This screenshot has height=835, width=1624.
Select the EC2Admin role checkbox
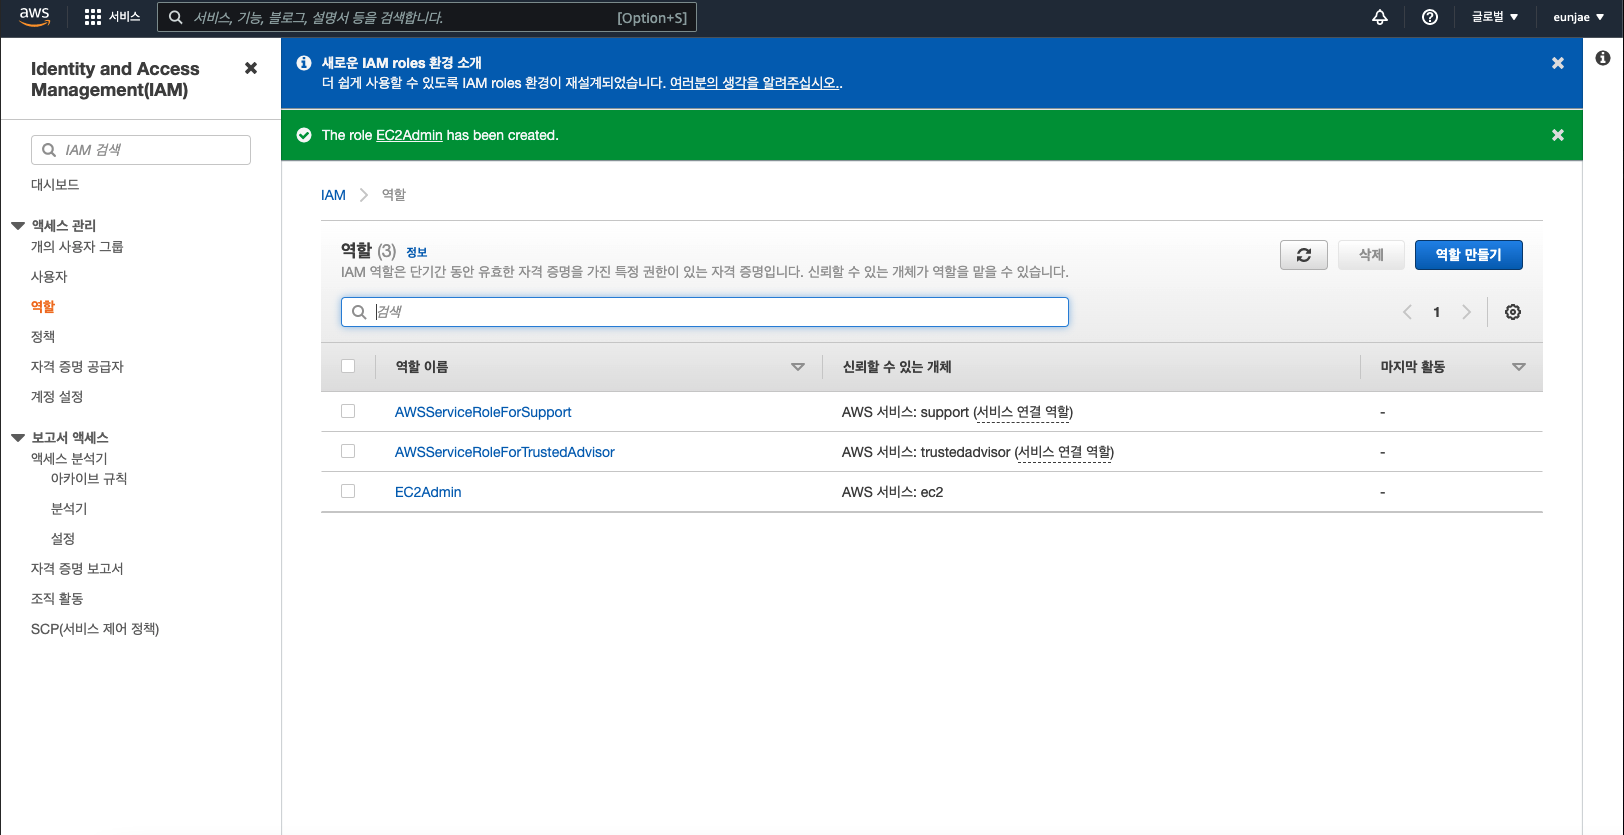(348, 491)
